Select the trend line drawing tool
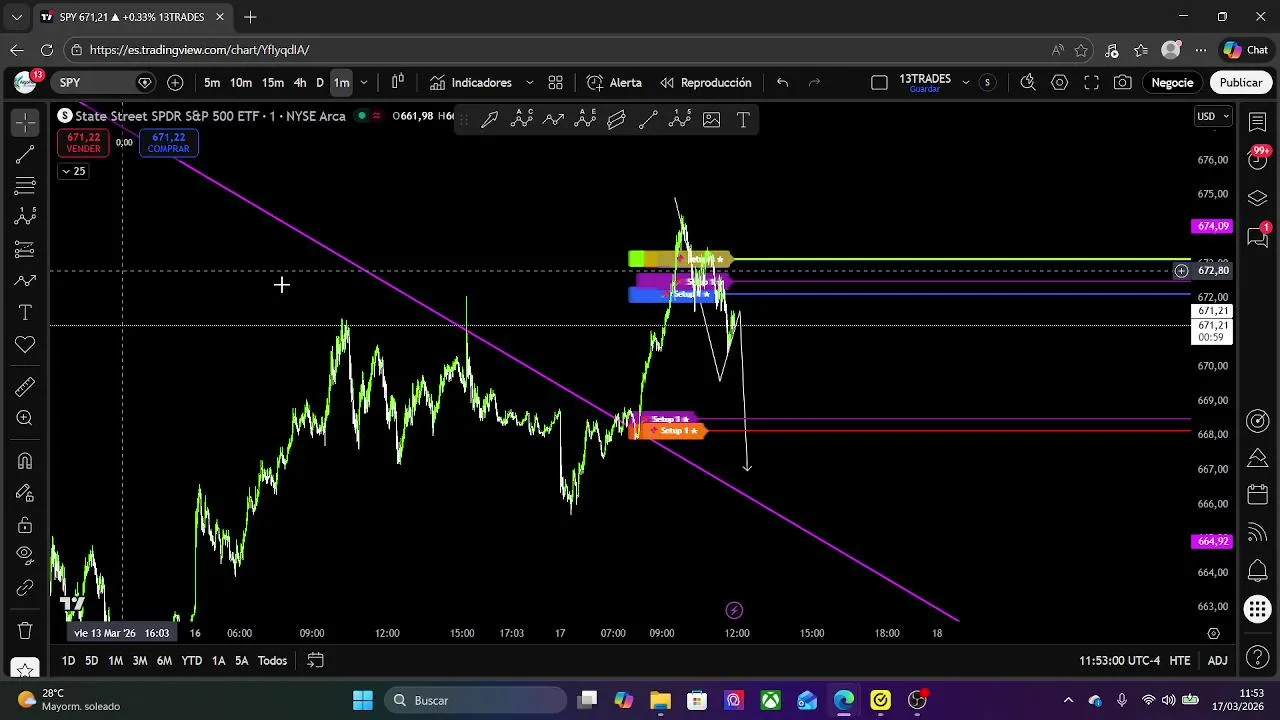The width and height of the screenshot is (1280, 720). [x=25, y=154]
